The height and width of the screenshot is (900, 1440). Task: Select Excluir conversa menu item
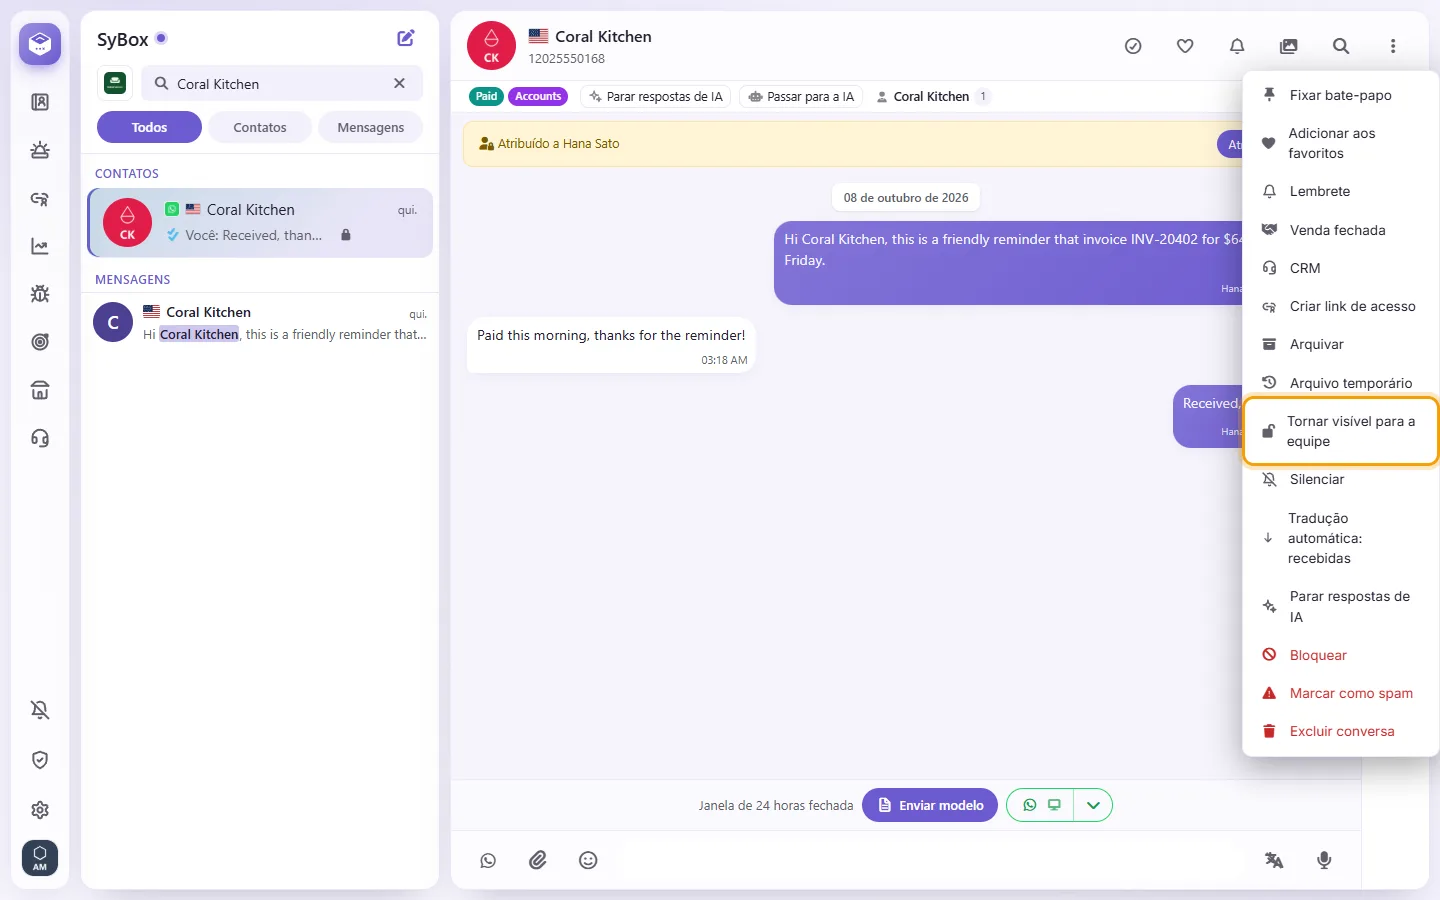coord(1340,731)
